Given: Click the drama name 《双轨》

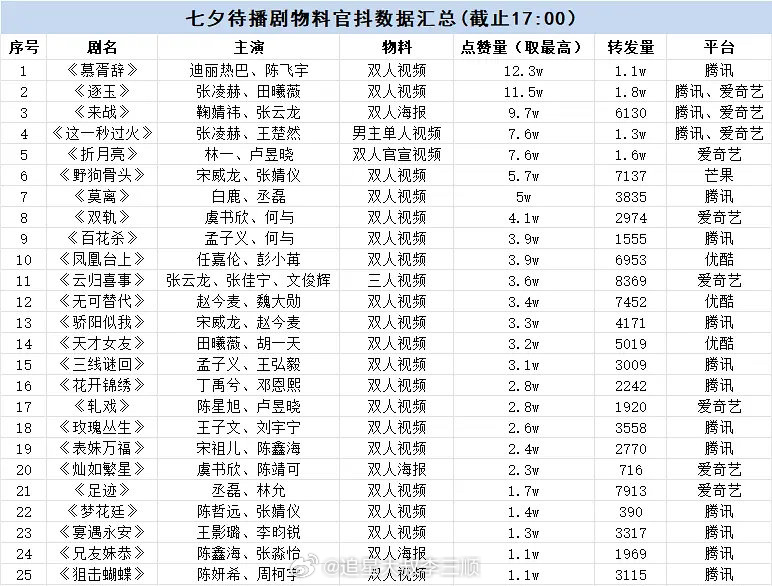Looking at the screenshot, I should [x=102, y=218].
